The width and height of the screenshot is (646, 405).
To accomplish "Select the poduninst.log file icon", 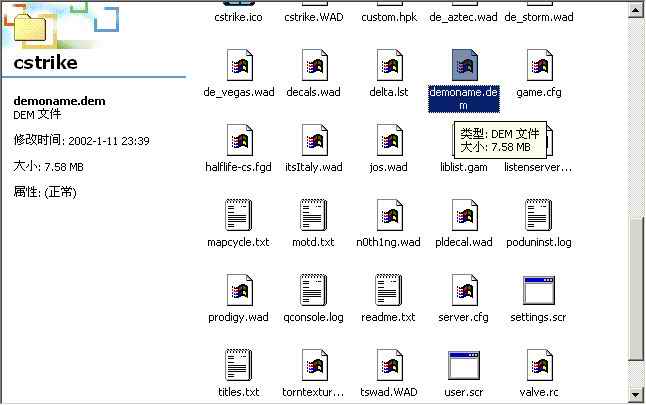I will (539, 216).
